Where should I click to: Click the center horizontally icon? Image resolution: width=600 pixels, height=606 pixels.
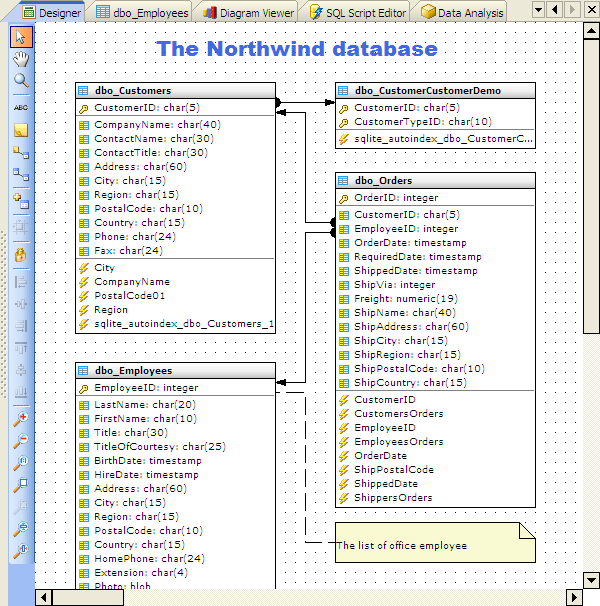[x=21, y=304]
